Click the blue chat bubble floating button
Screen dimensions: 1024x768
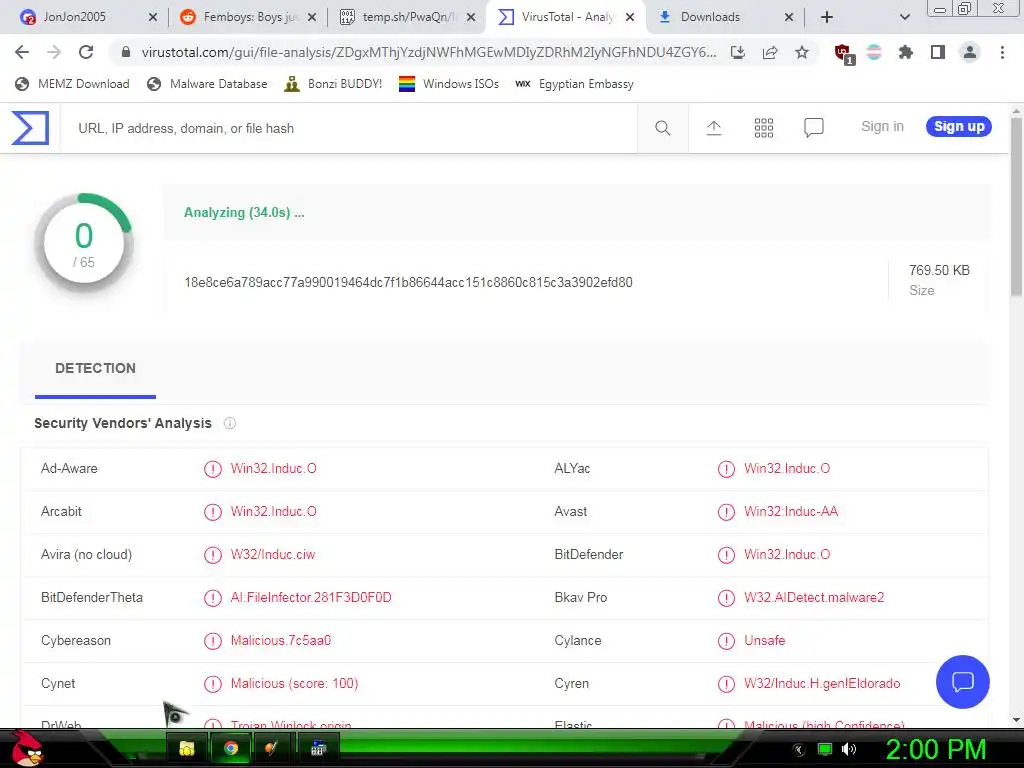963,682
